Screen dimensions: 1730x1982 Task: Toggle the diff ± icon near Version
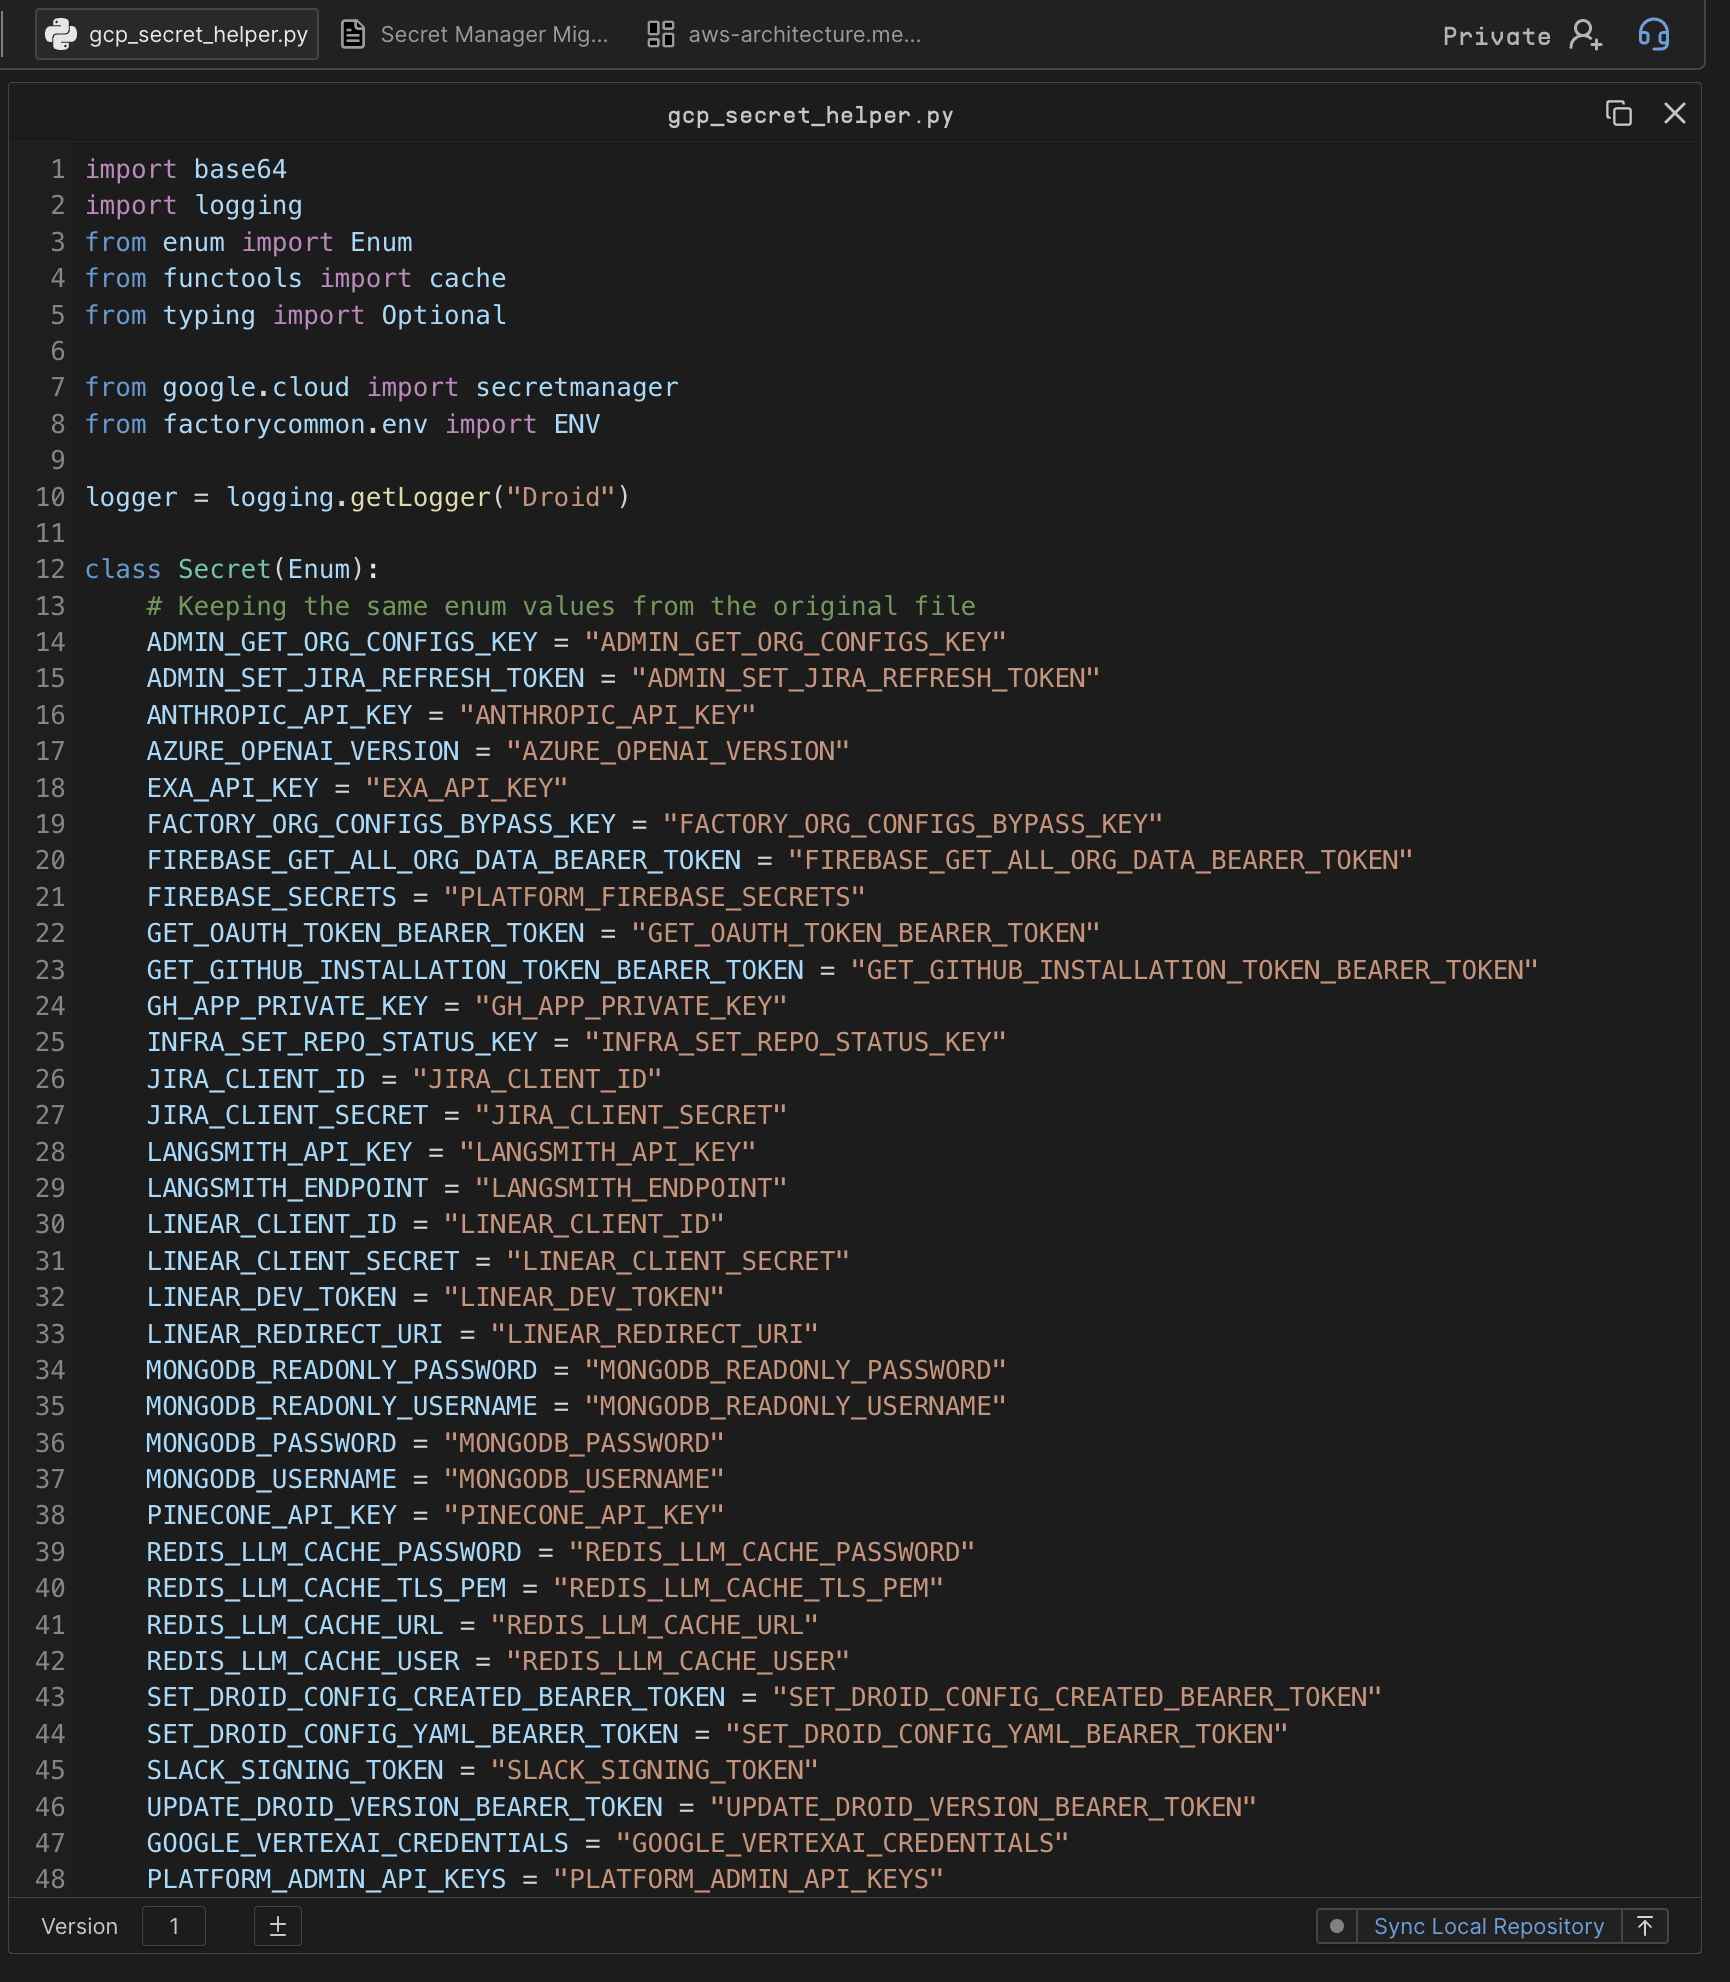coord(277,1926)
